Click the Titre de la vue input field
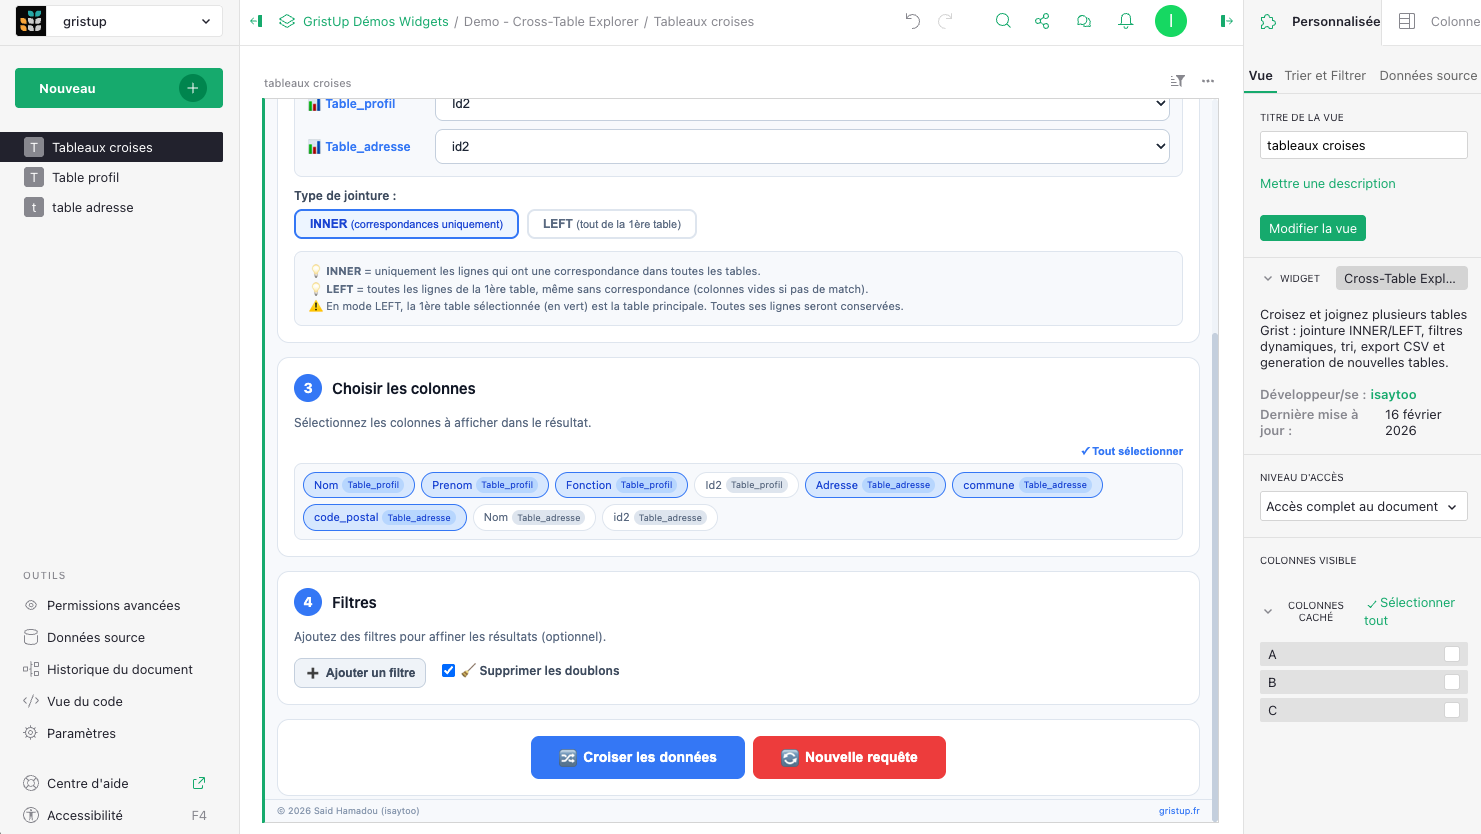The image size is (1481, 834). (1362, 146)
